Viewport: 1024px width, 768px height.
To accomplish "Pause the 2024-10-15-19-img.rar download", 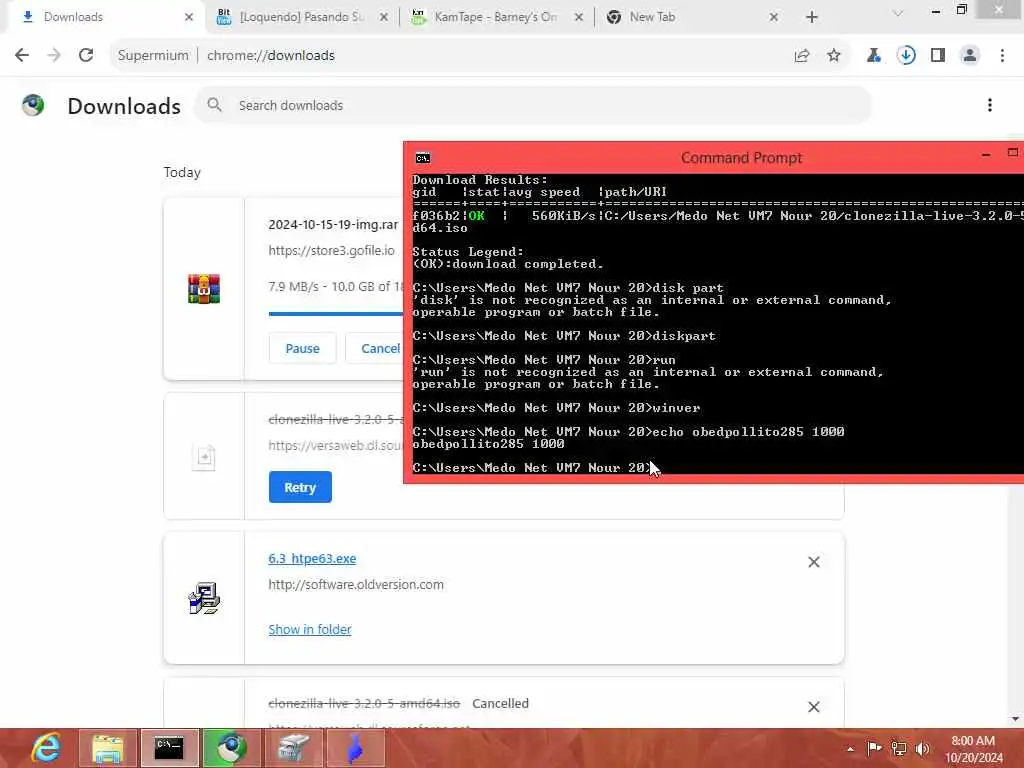I will click(302, 348).
